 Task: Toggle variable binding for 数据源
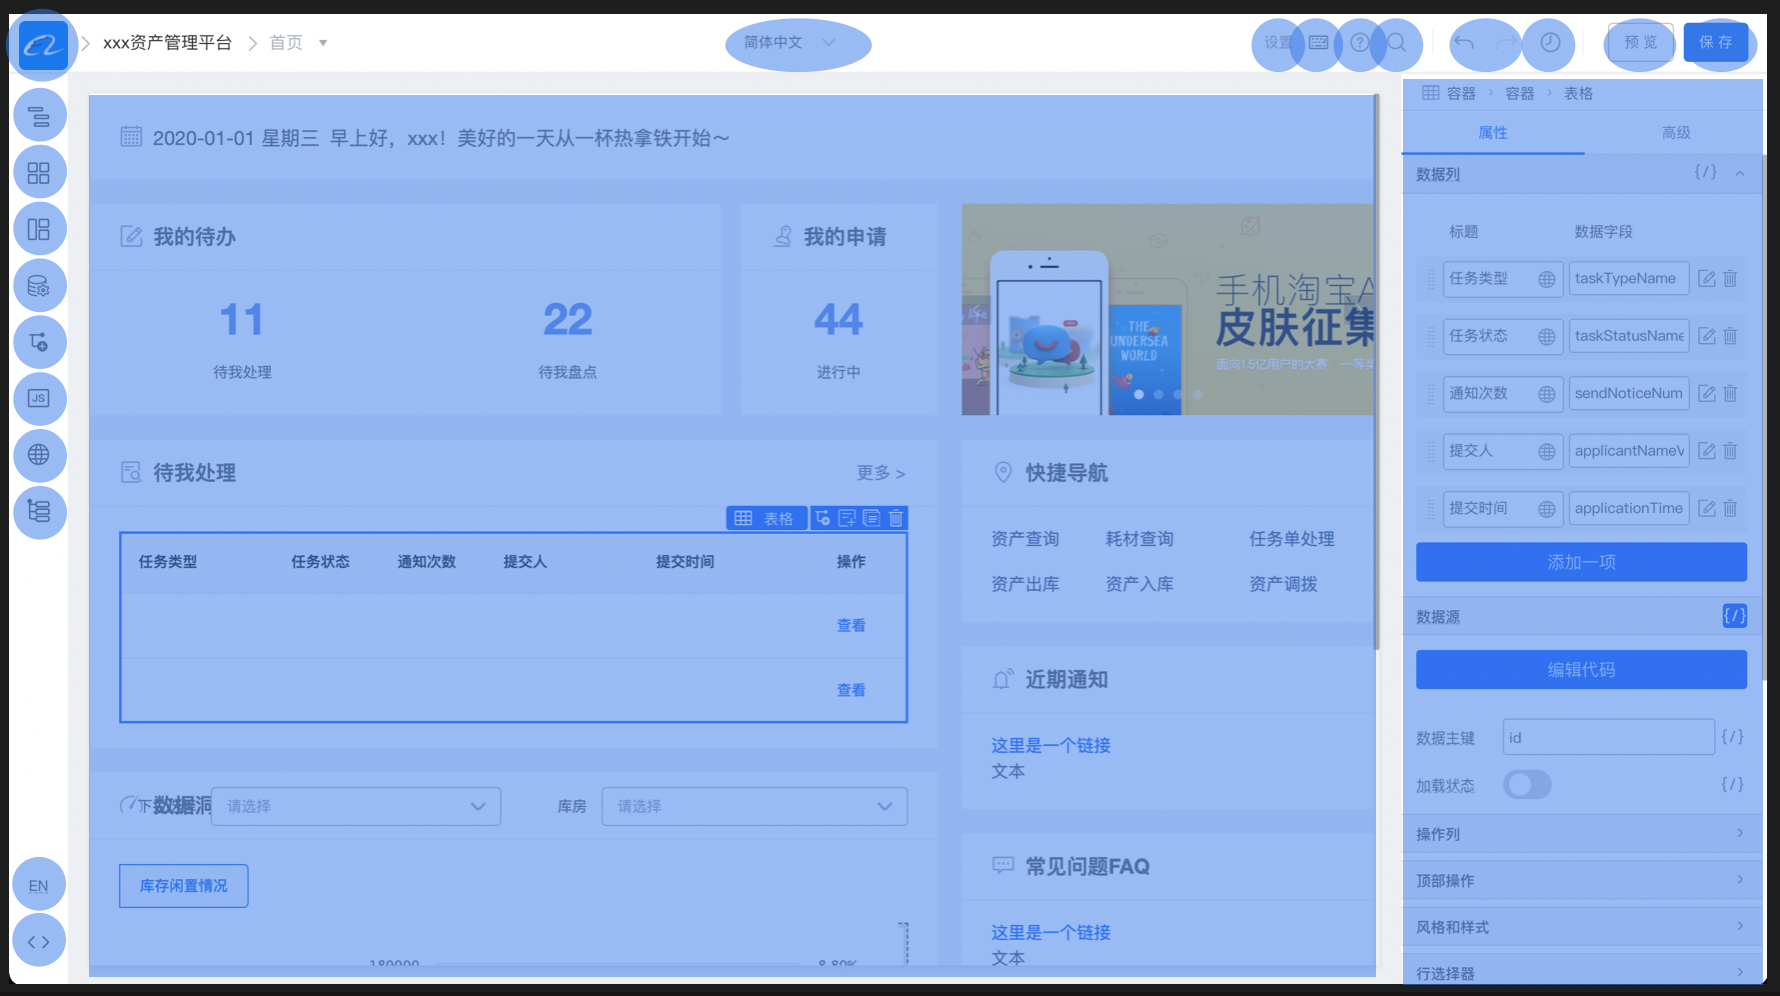pos(1735,616)
